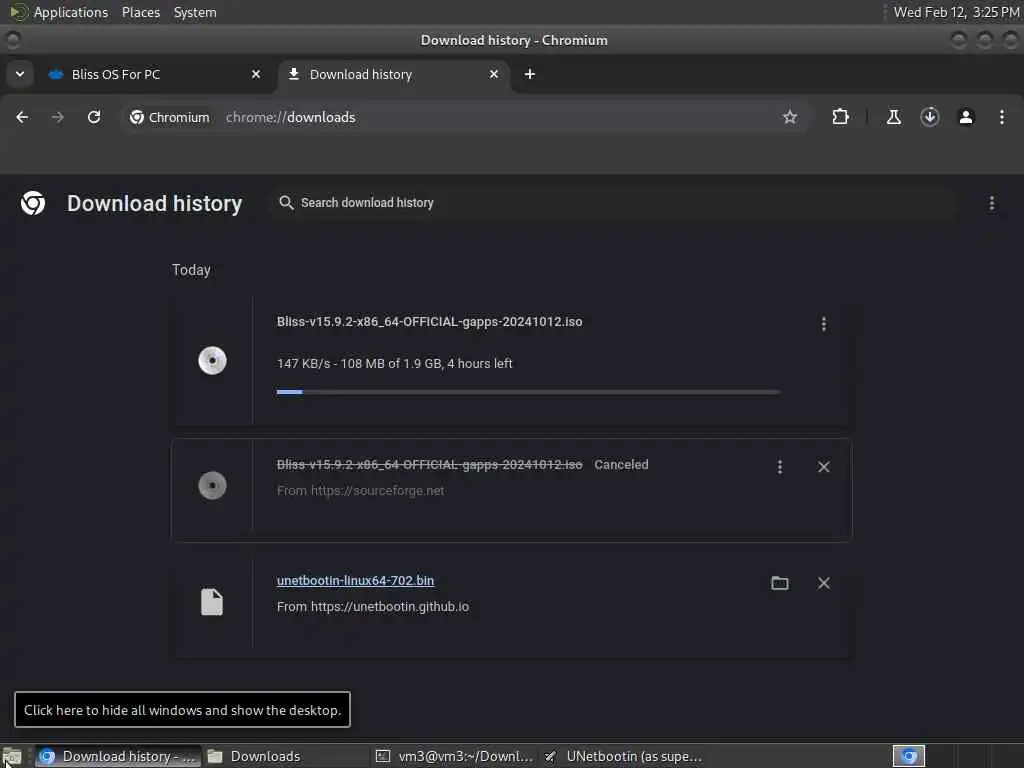Image resolution: width=1024 pixels, height=768 pixels.
Task: Click the in-progress Bliss ISO disc icon
Action: coord(212,360)
